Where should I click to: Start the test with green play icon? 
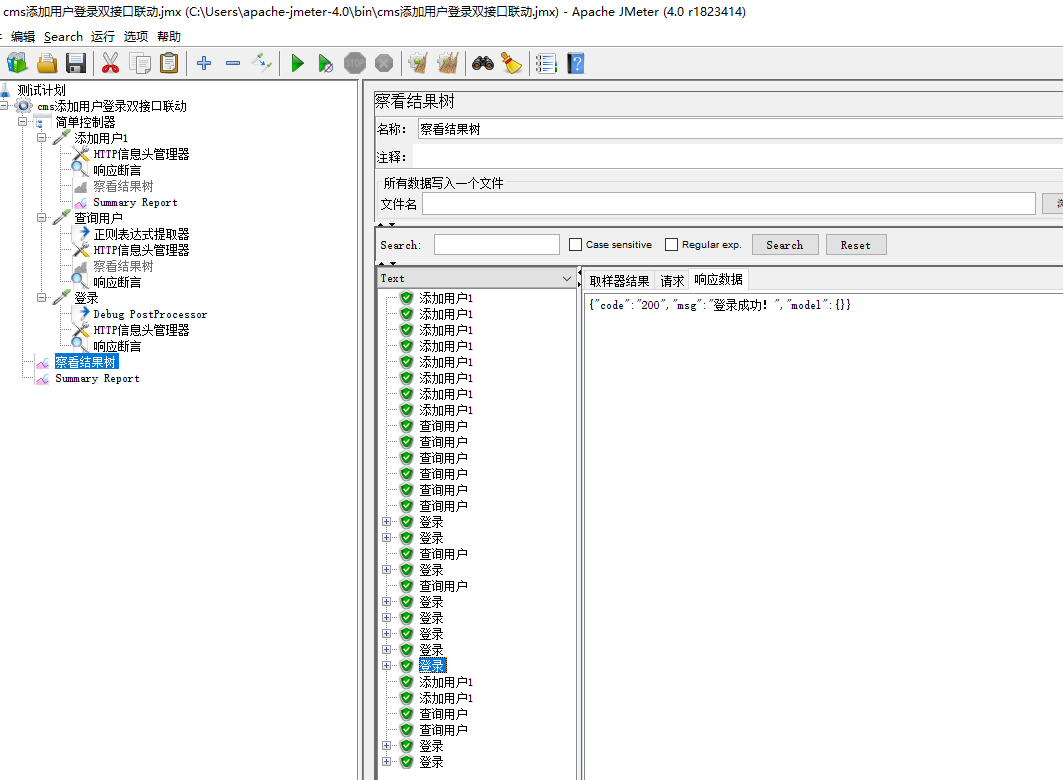(x=297, y=63)
